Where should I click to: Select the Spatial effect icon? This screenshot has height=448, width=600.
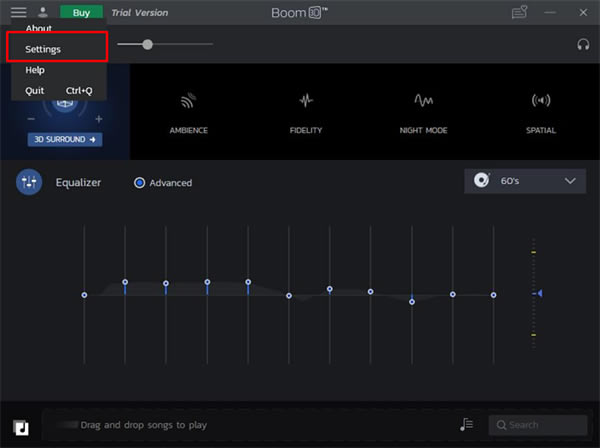click(541, 101)
